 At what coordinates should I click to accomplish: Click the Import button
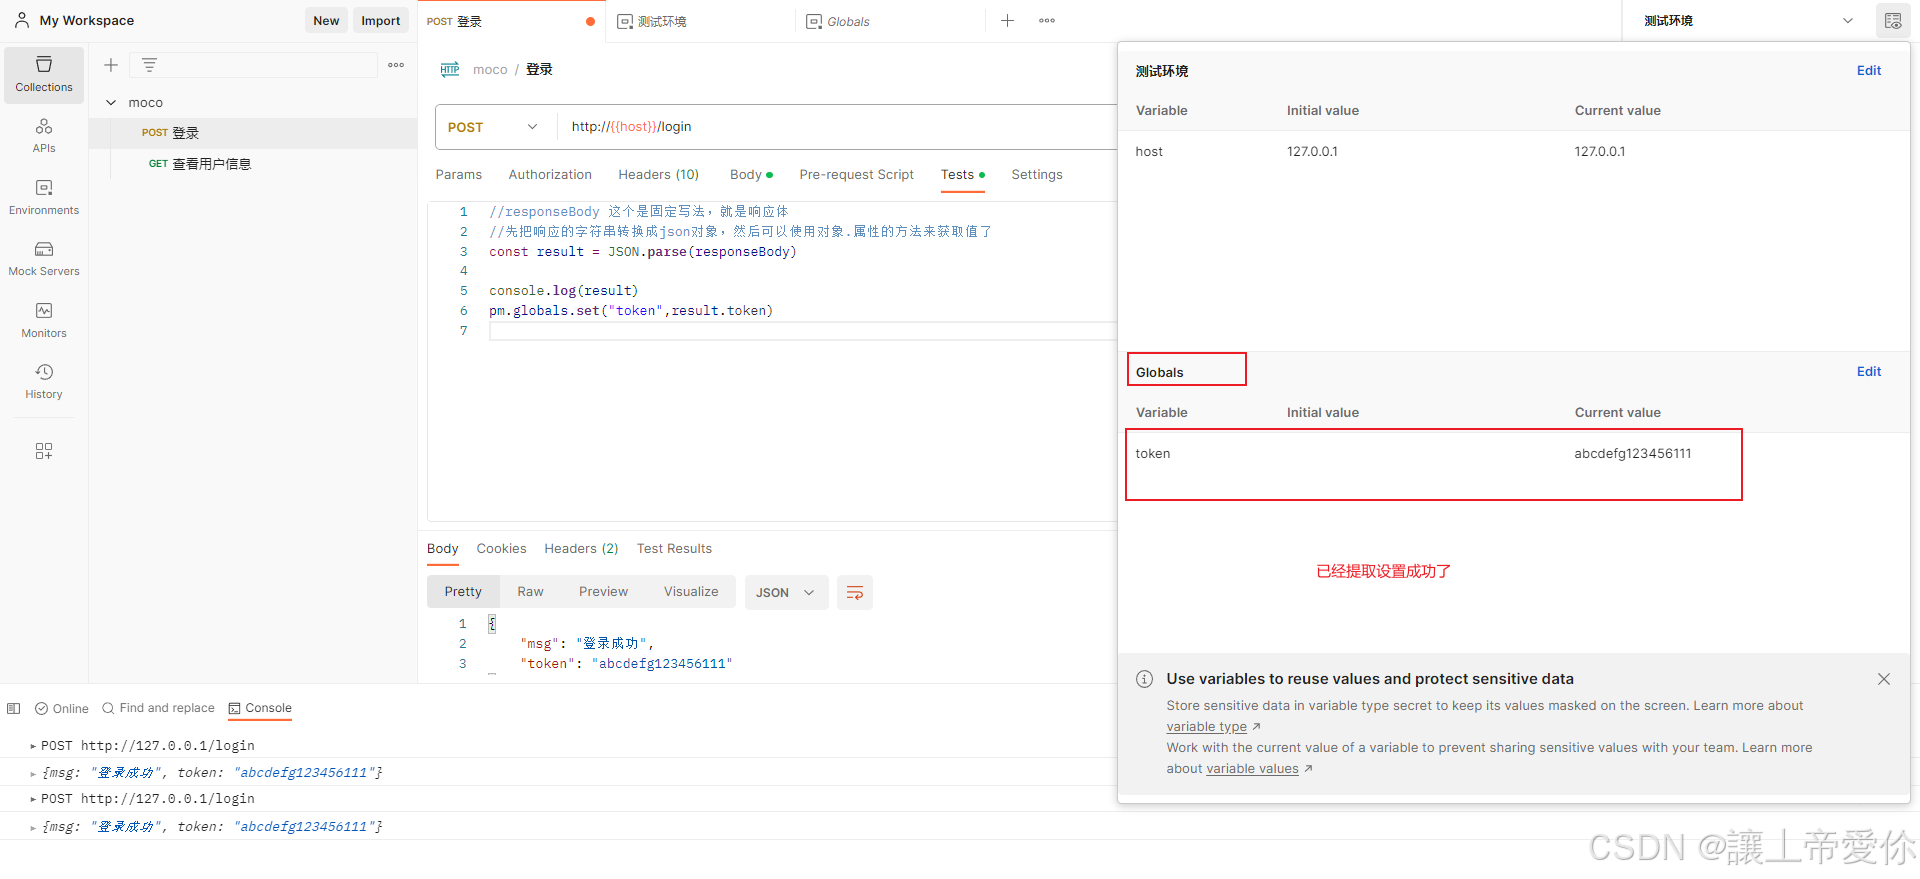tap(380, 21)
